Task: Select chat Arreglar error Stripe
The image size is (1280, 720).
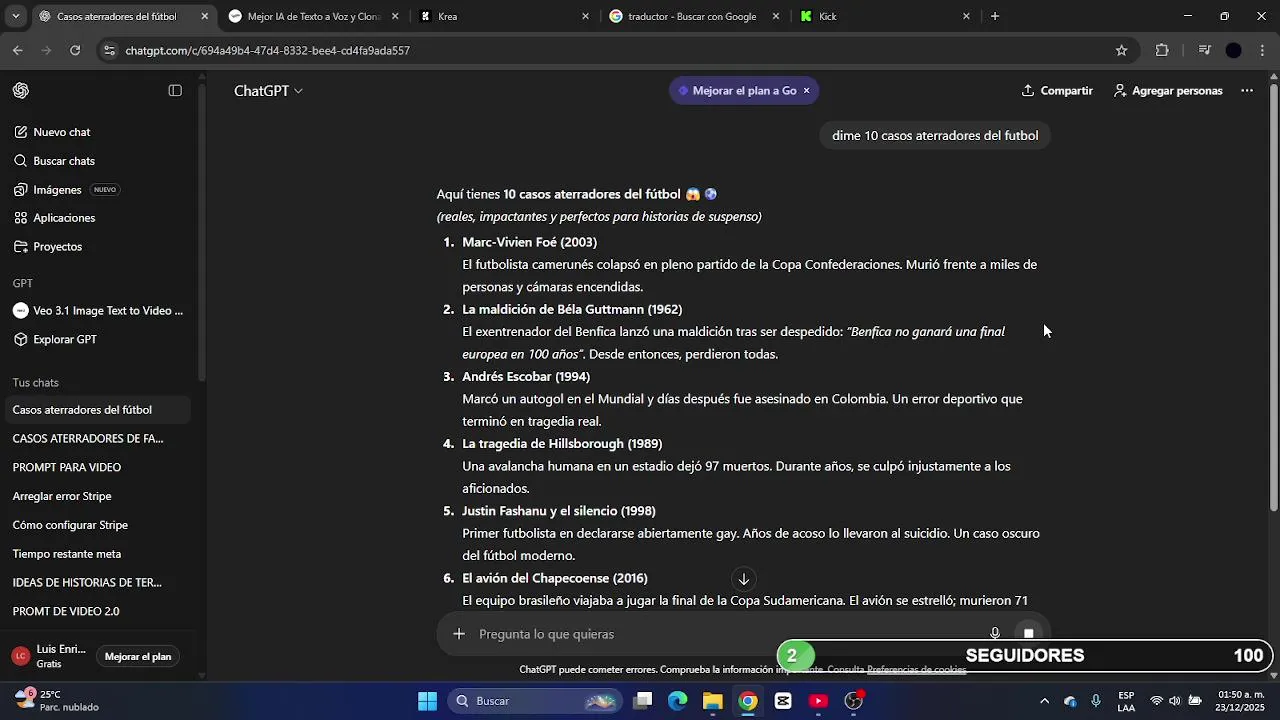Action: tap(62, 497)
